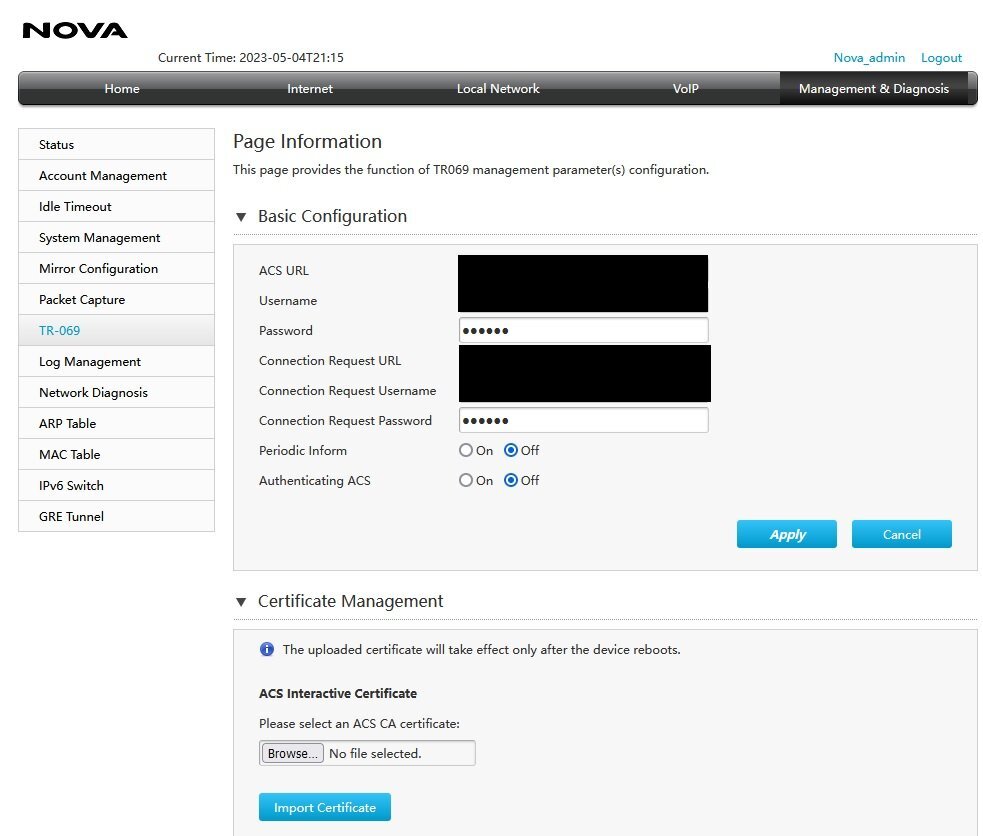Click the 'Authenticating ACS' label
This screenshot has height=836, width=983.
tap(315, 481)
